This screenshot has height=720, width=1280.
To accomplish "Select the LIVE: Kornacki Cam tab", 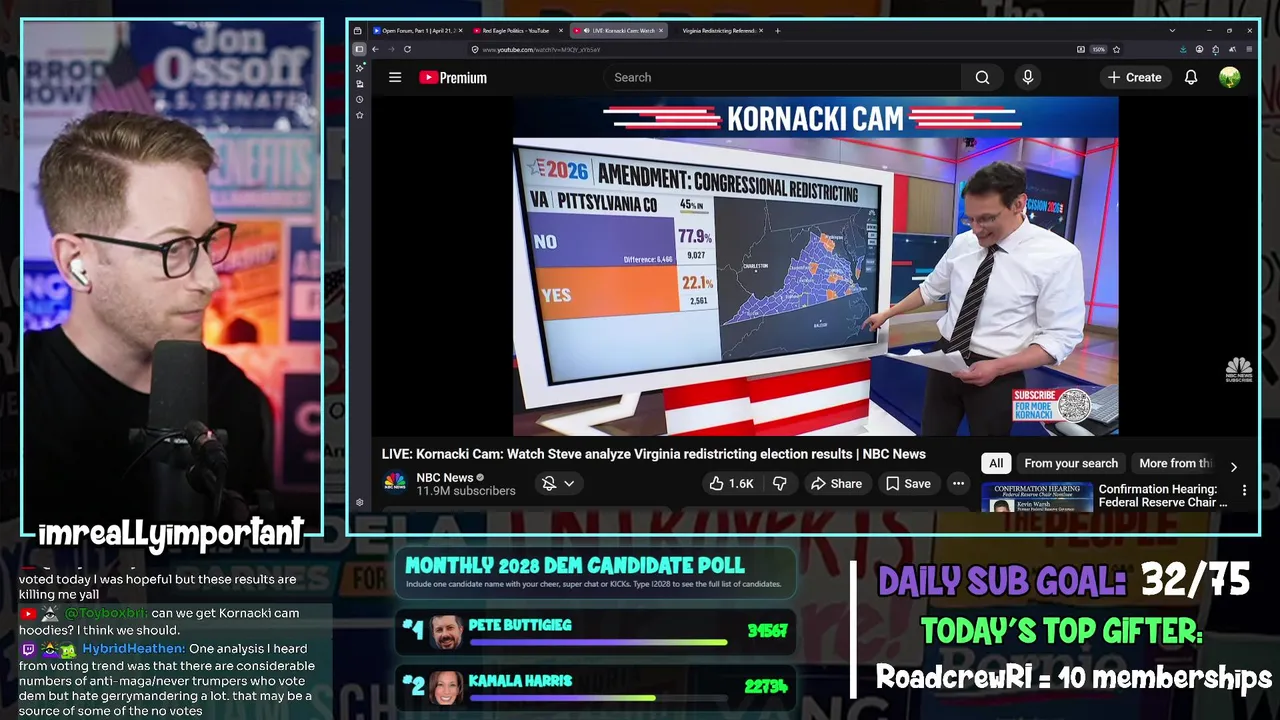I will tap(620, 30).
